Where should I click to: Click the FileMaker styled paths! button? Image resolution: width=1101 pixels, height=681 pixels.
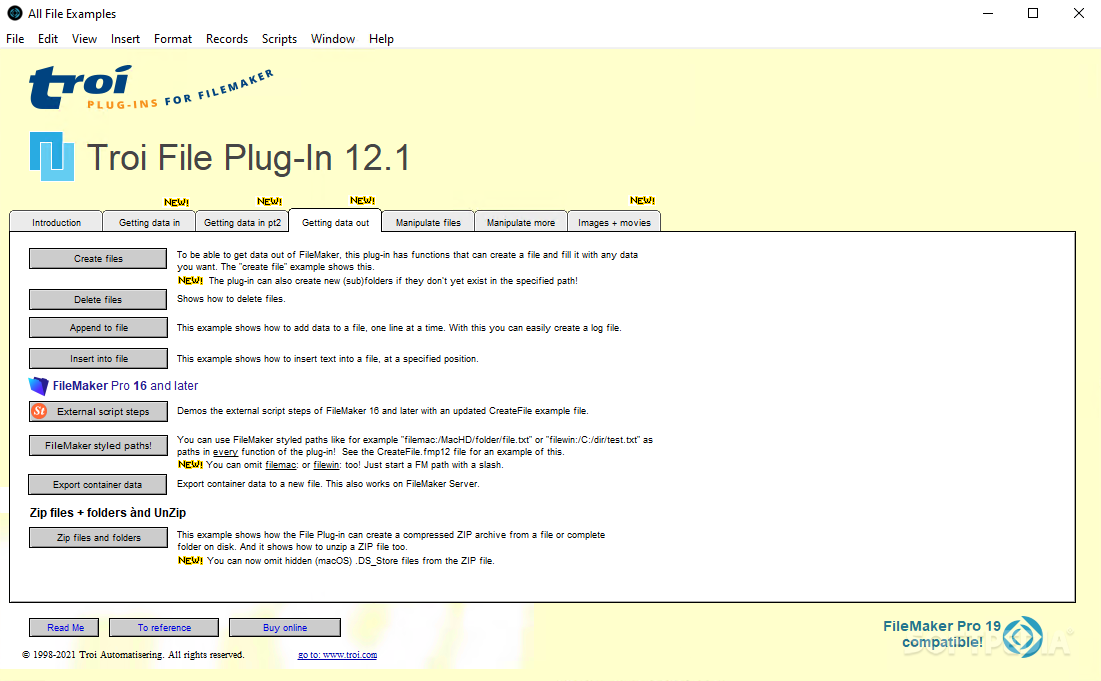click(x=98, y=445)
